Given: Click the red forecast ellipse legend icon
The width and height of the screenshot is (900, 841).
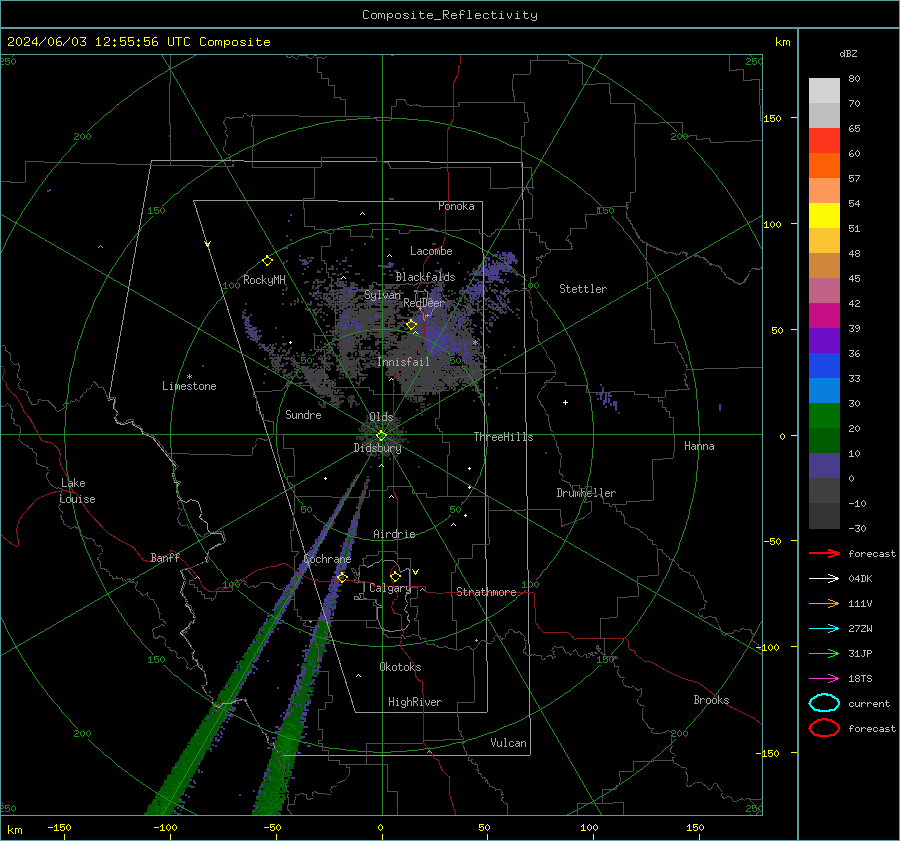Looking at the screenshot, I should pos(824,728).
